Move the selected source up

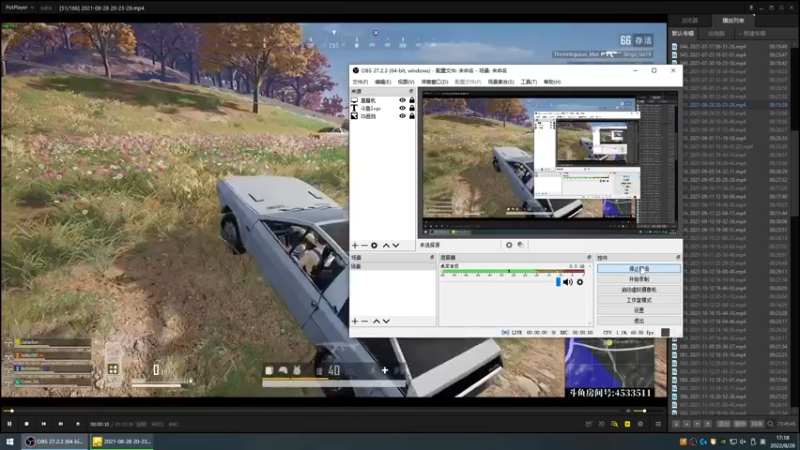pyautogui.click(x=386, y=245)
